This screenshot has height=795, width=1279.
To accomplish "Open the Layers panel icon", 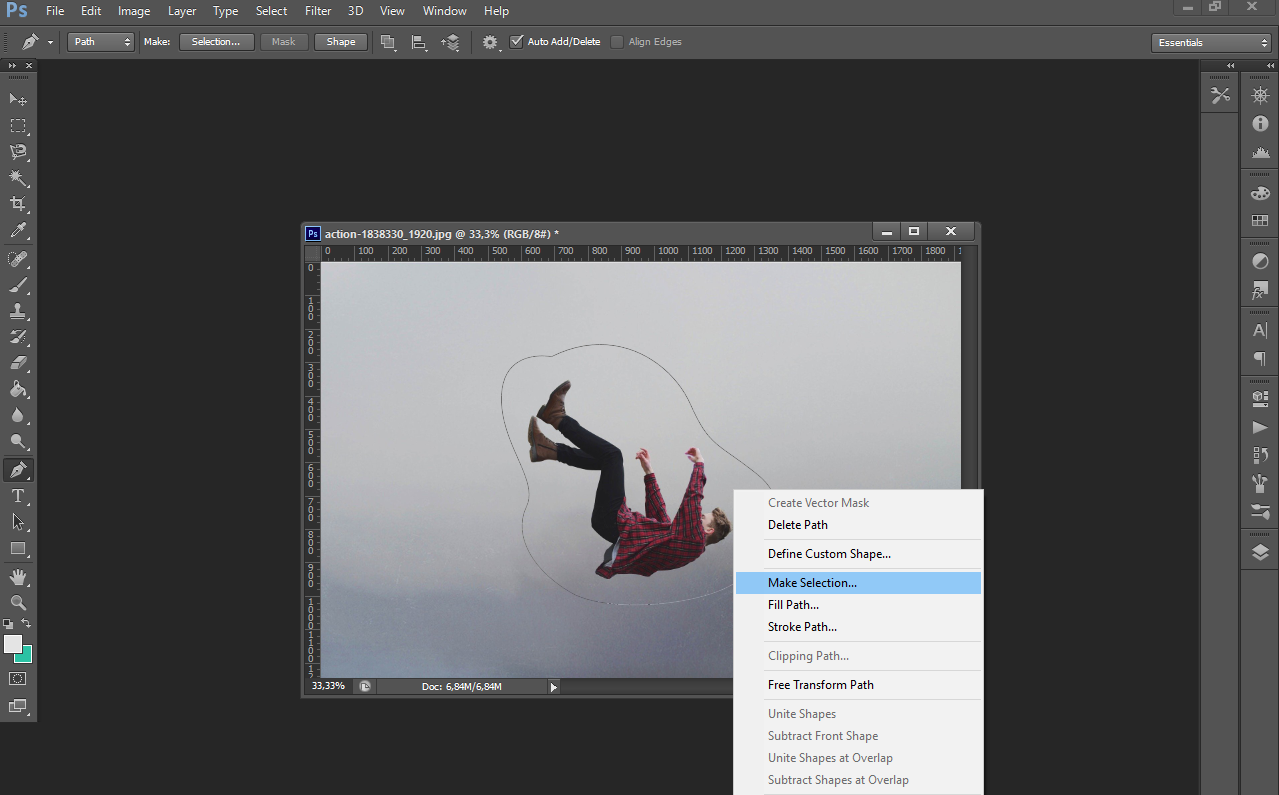I will coord(1260,552).
